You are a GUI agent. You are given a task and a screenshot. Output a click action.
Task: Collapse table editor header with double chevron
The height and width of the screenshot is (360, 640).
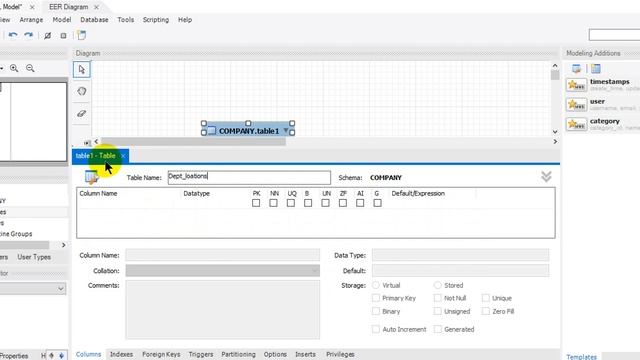pos(546,177)
